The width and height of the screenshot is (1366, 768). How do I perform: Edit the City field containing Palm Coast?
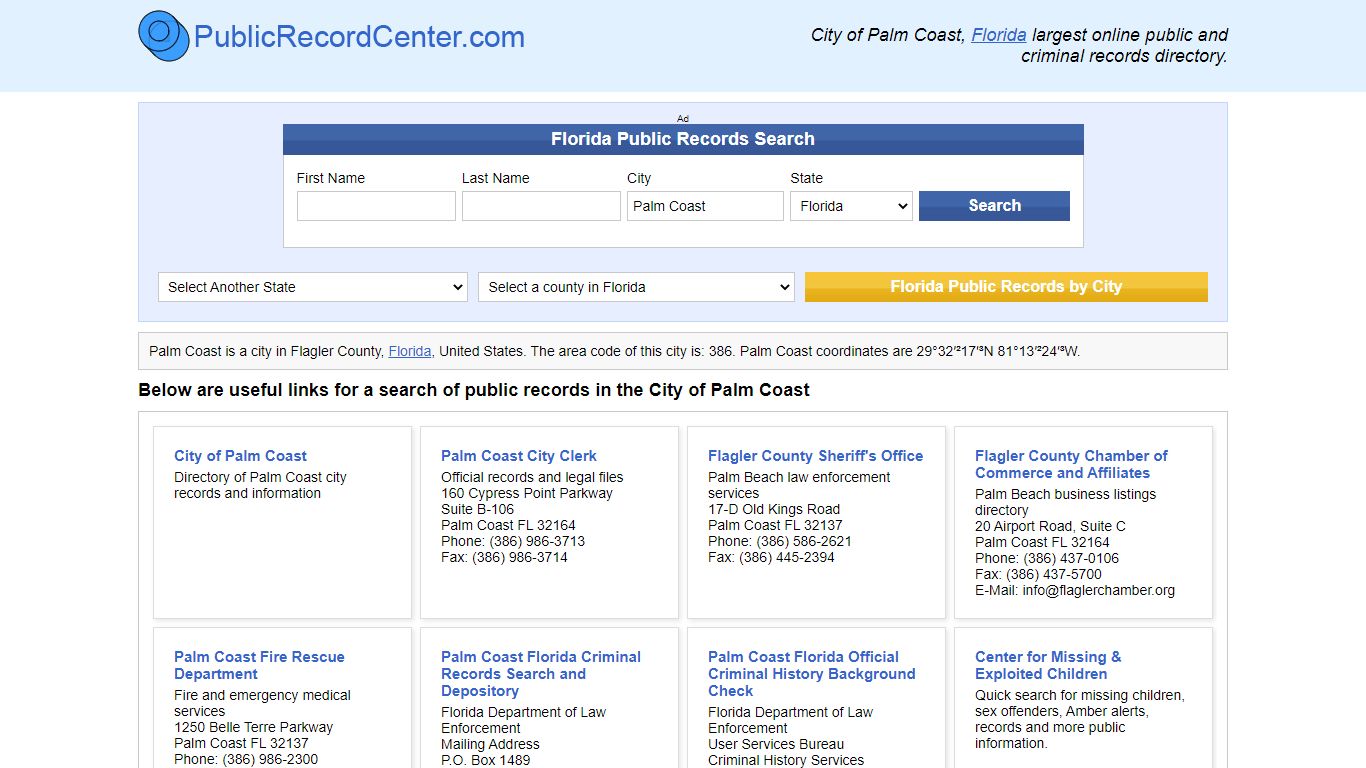coord(705,206)
